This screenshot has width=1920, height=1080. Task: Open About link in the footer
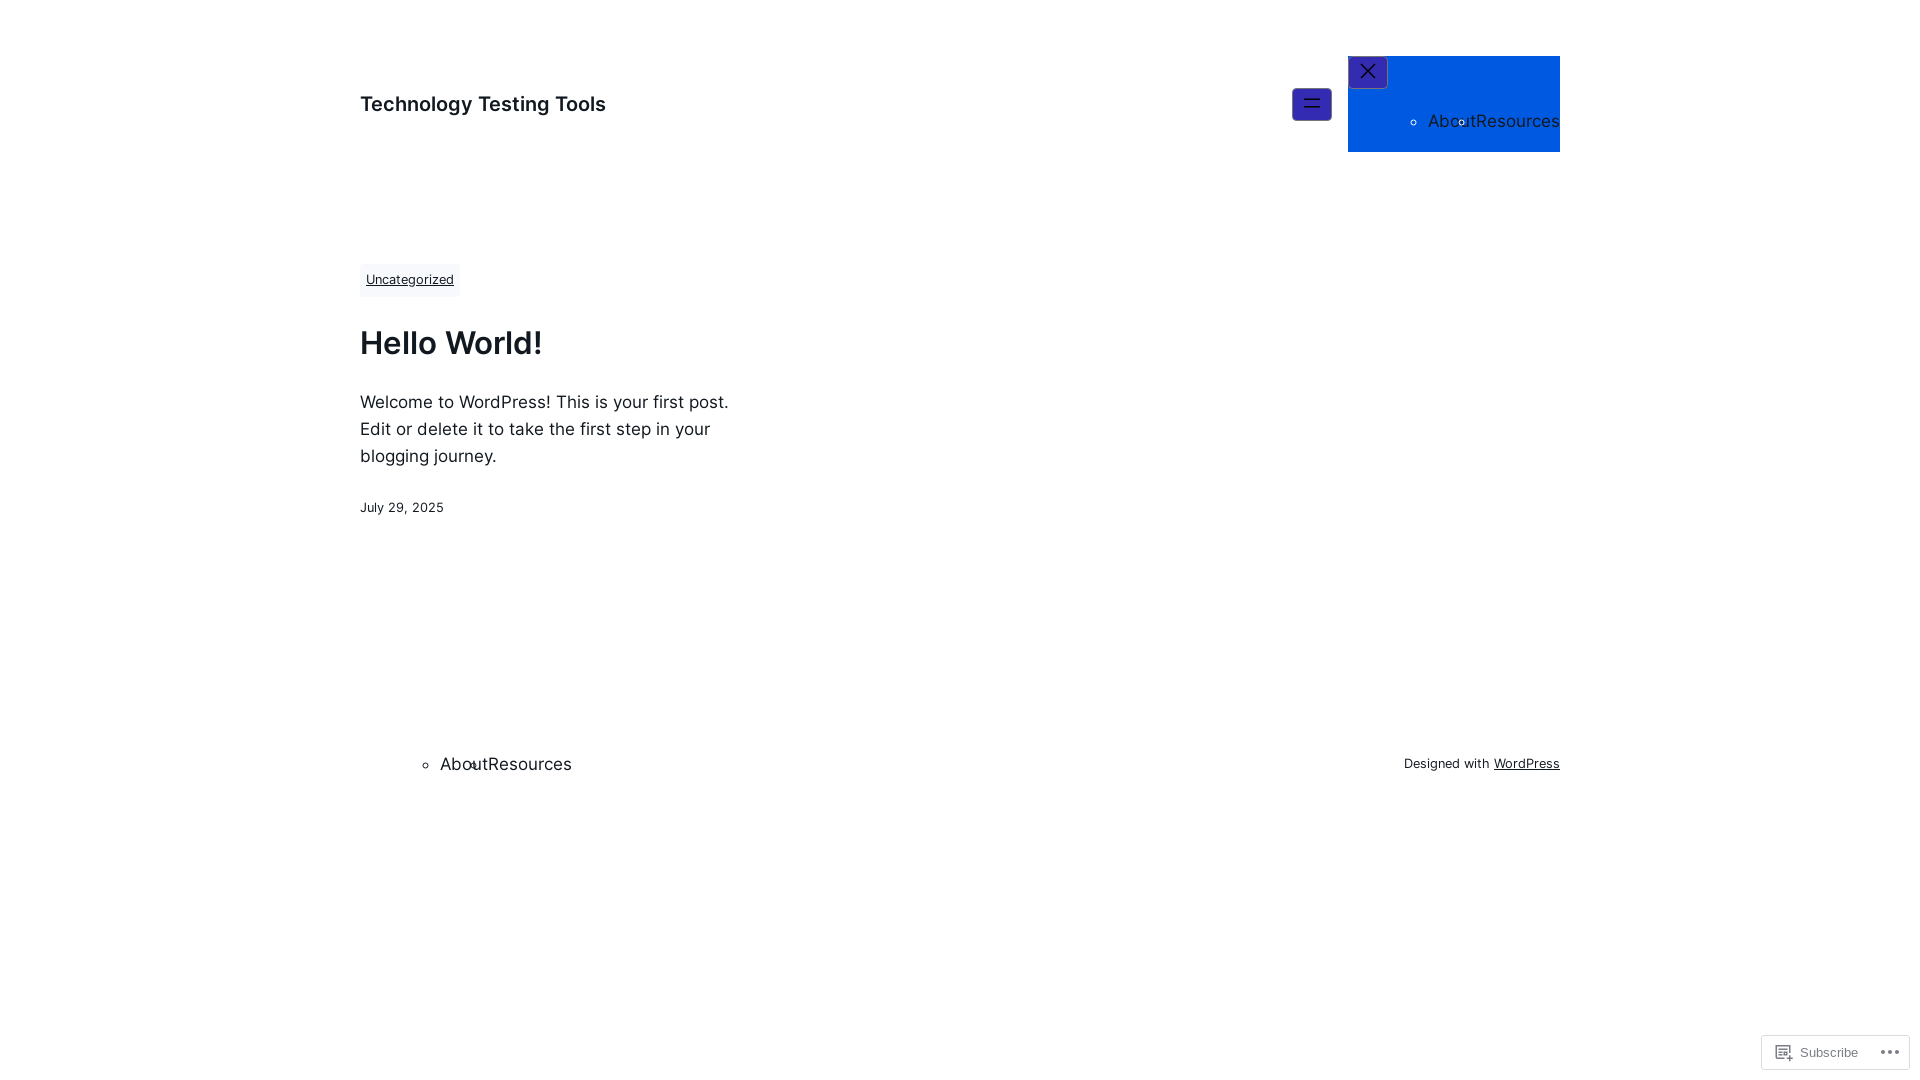(x=463, y=764)
